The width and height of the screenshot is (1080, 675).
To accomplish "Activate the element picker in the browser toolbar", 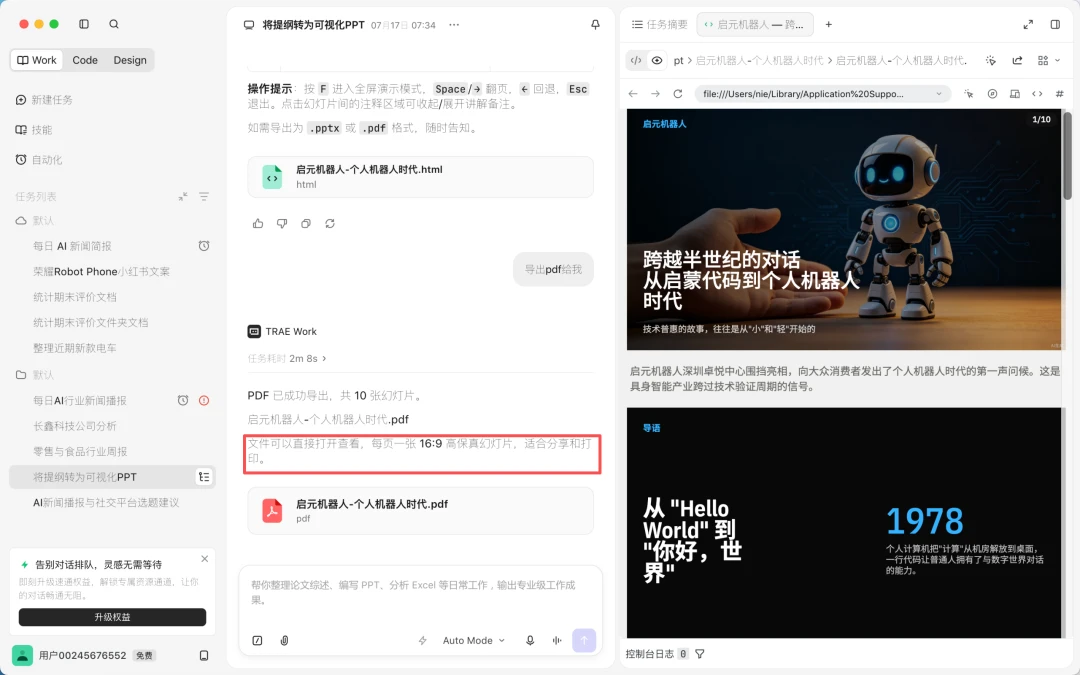I will tap(968, 94).
